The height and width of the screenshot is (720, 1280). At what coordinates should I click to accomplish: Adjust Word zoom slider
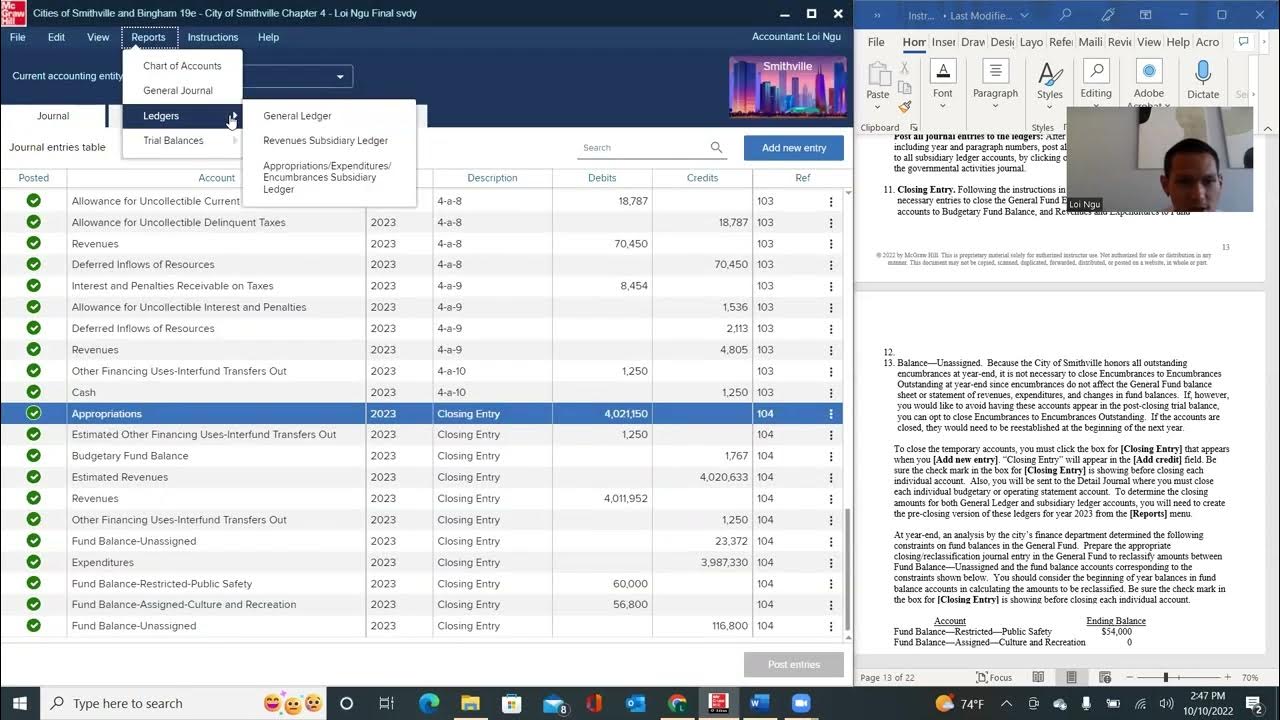click(1165, 677)
